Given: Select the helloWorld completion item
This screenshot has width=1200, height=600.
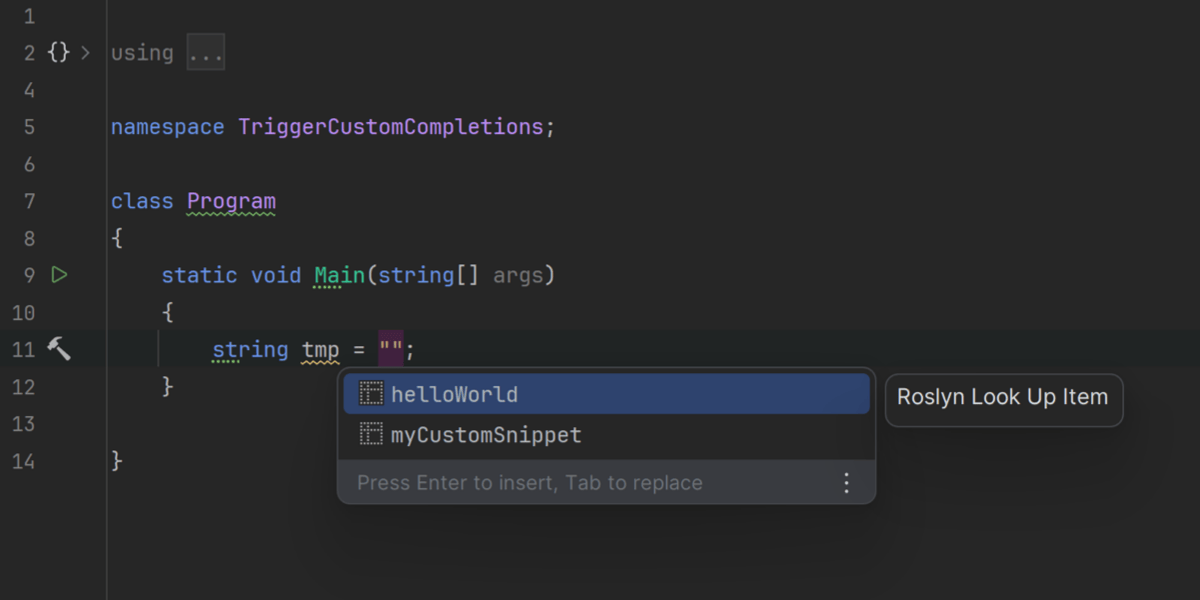Looking at the screenshot, I should point(455,394).
